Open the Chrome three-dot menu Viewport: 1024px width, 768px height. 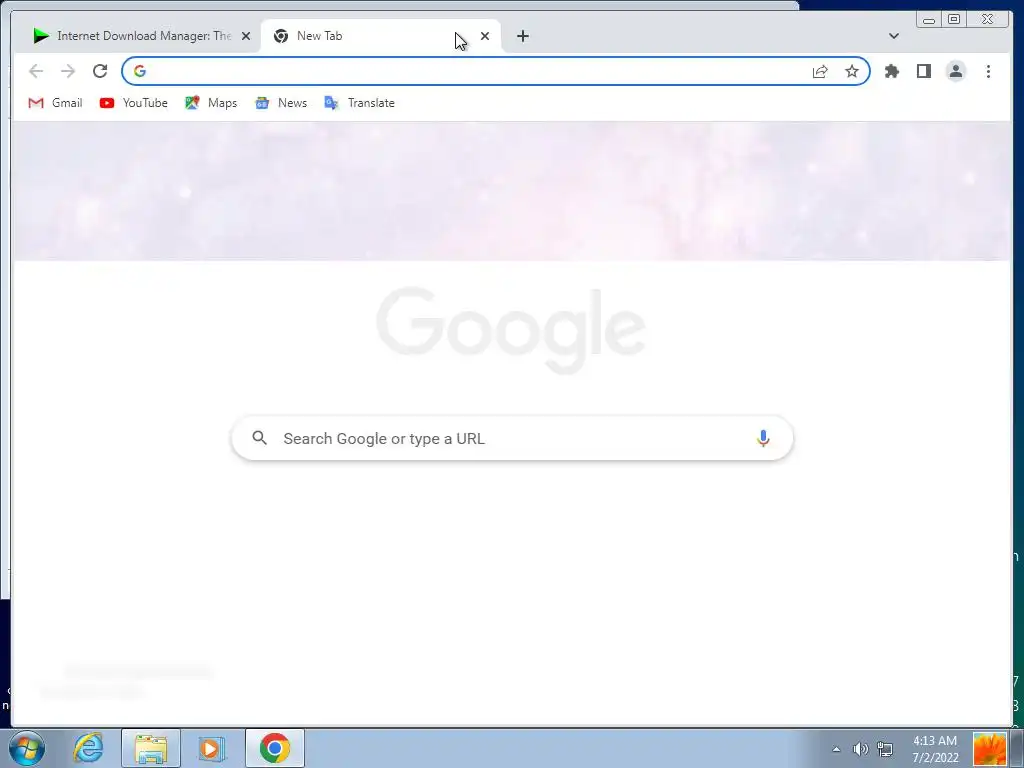(988, 71)
